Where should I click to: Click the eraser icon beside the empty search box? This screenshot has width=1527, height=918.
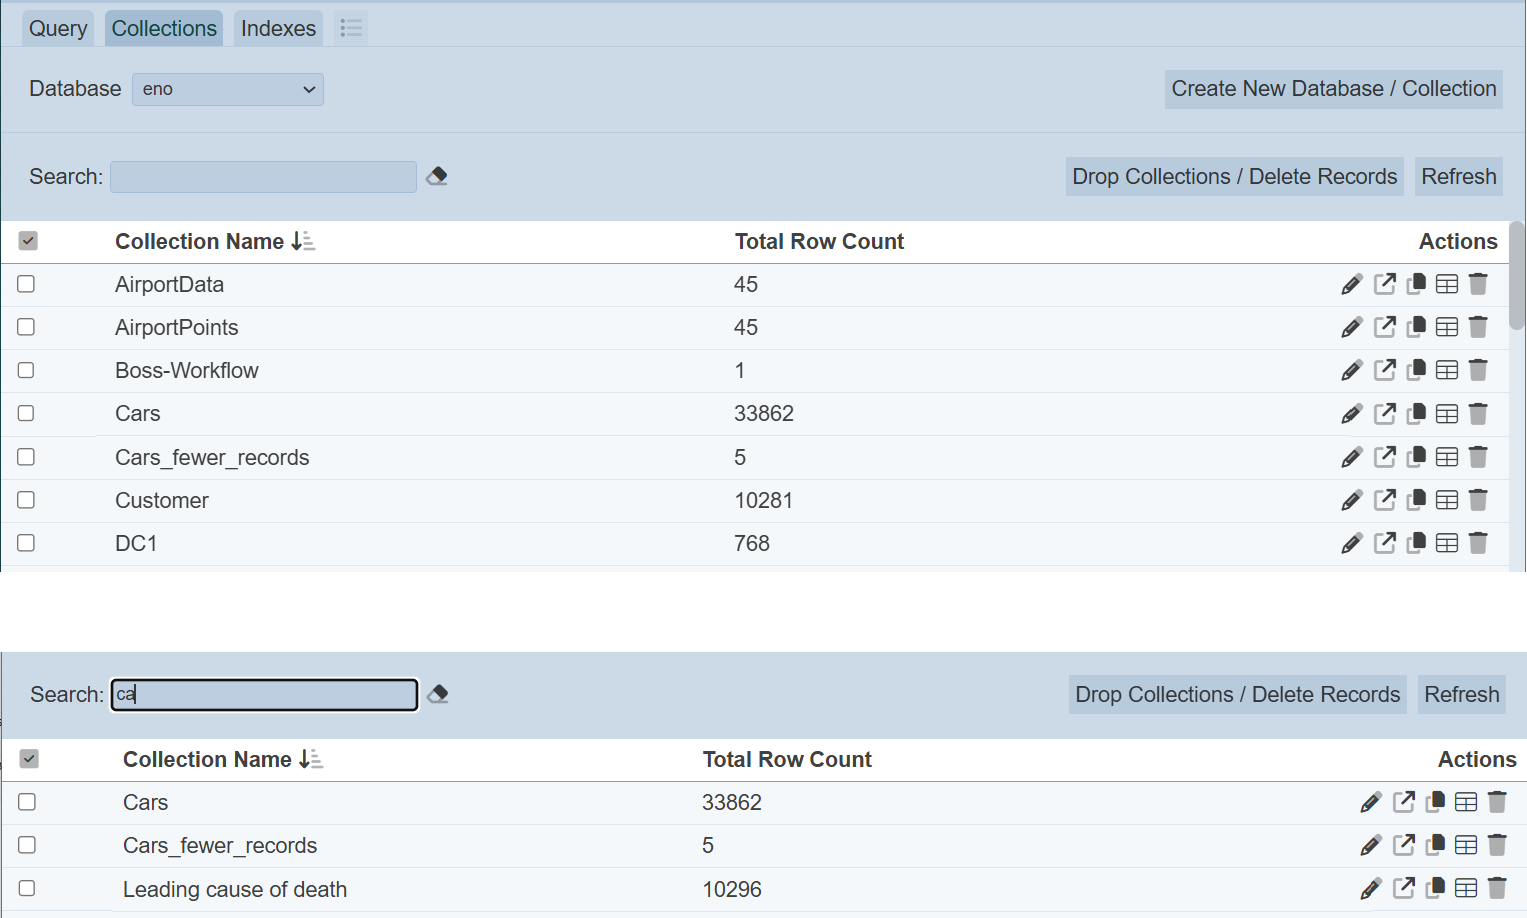tap(437, 177)
